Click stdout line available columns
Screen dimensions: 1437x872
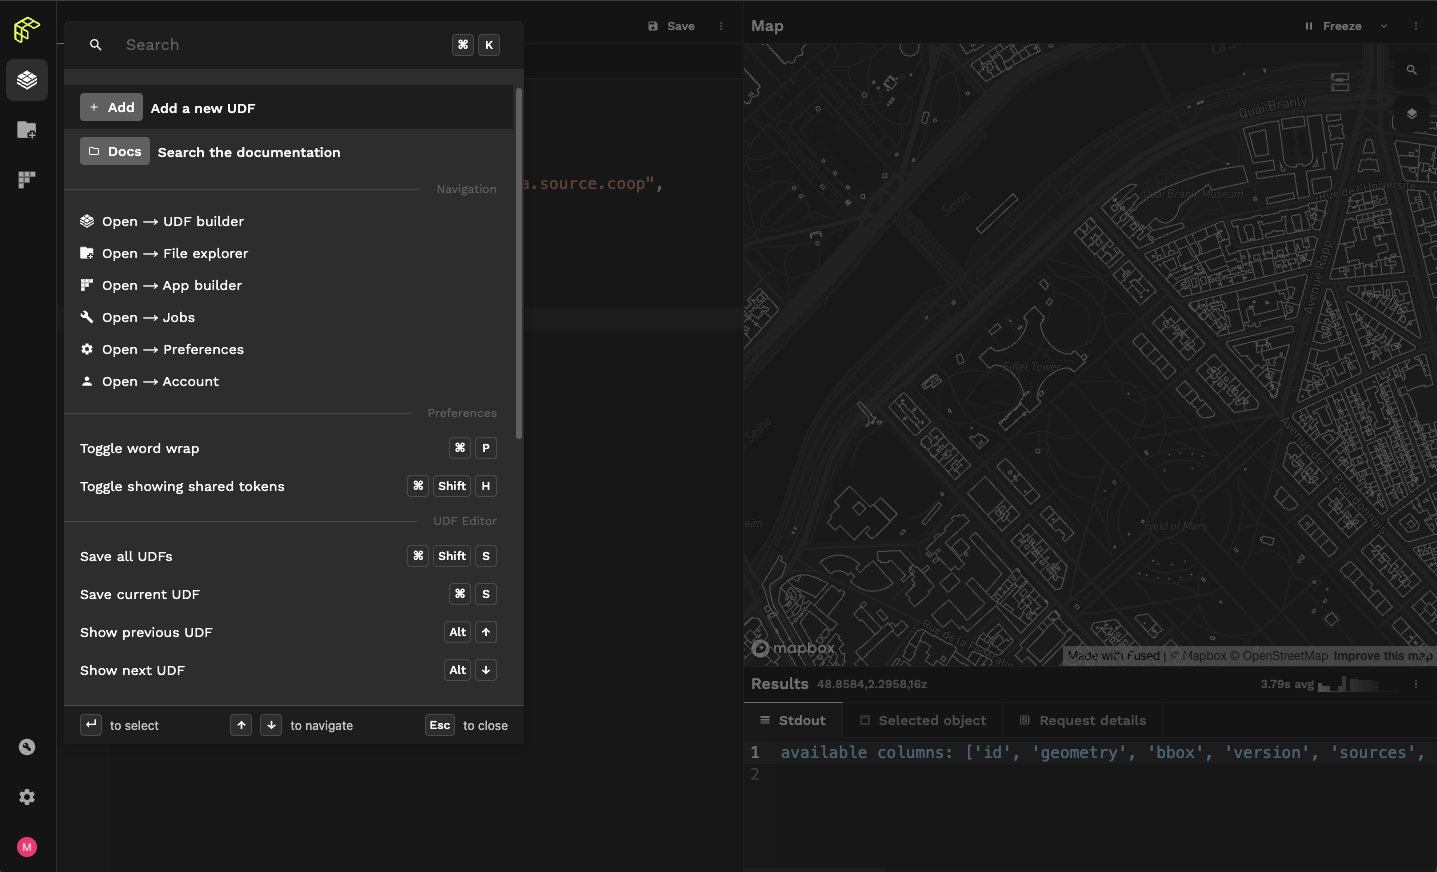pos(1102,752)
